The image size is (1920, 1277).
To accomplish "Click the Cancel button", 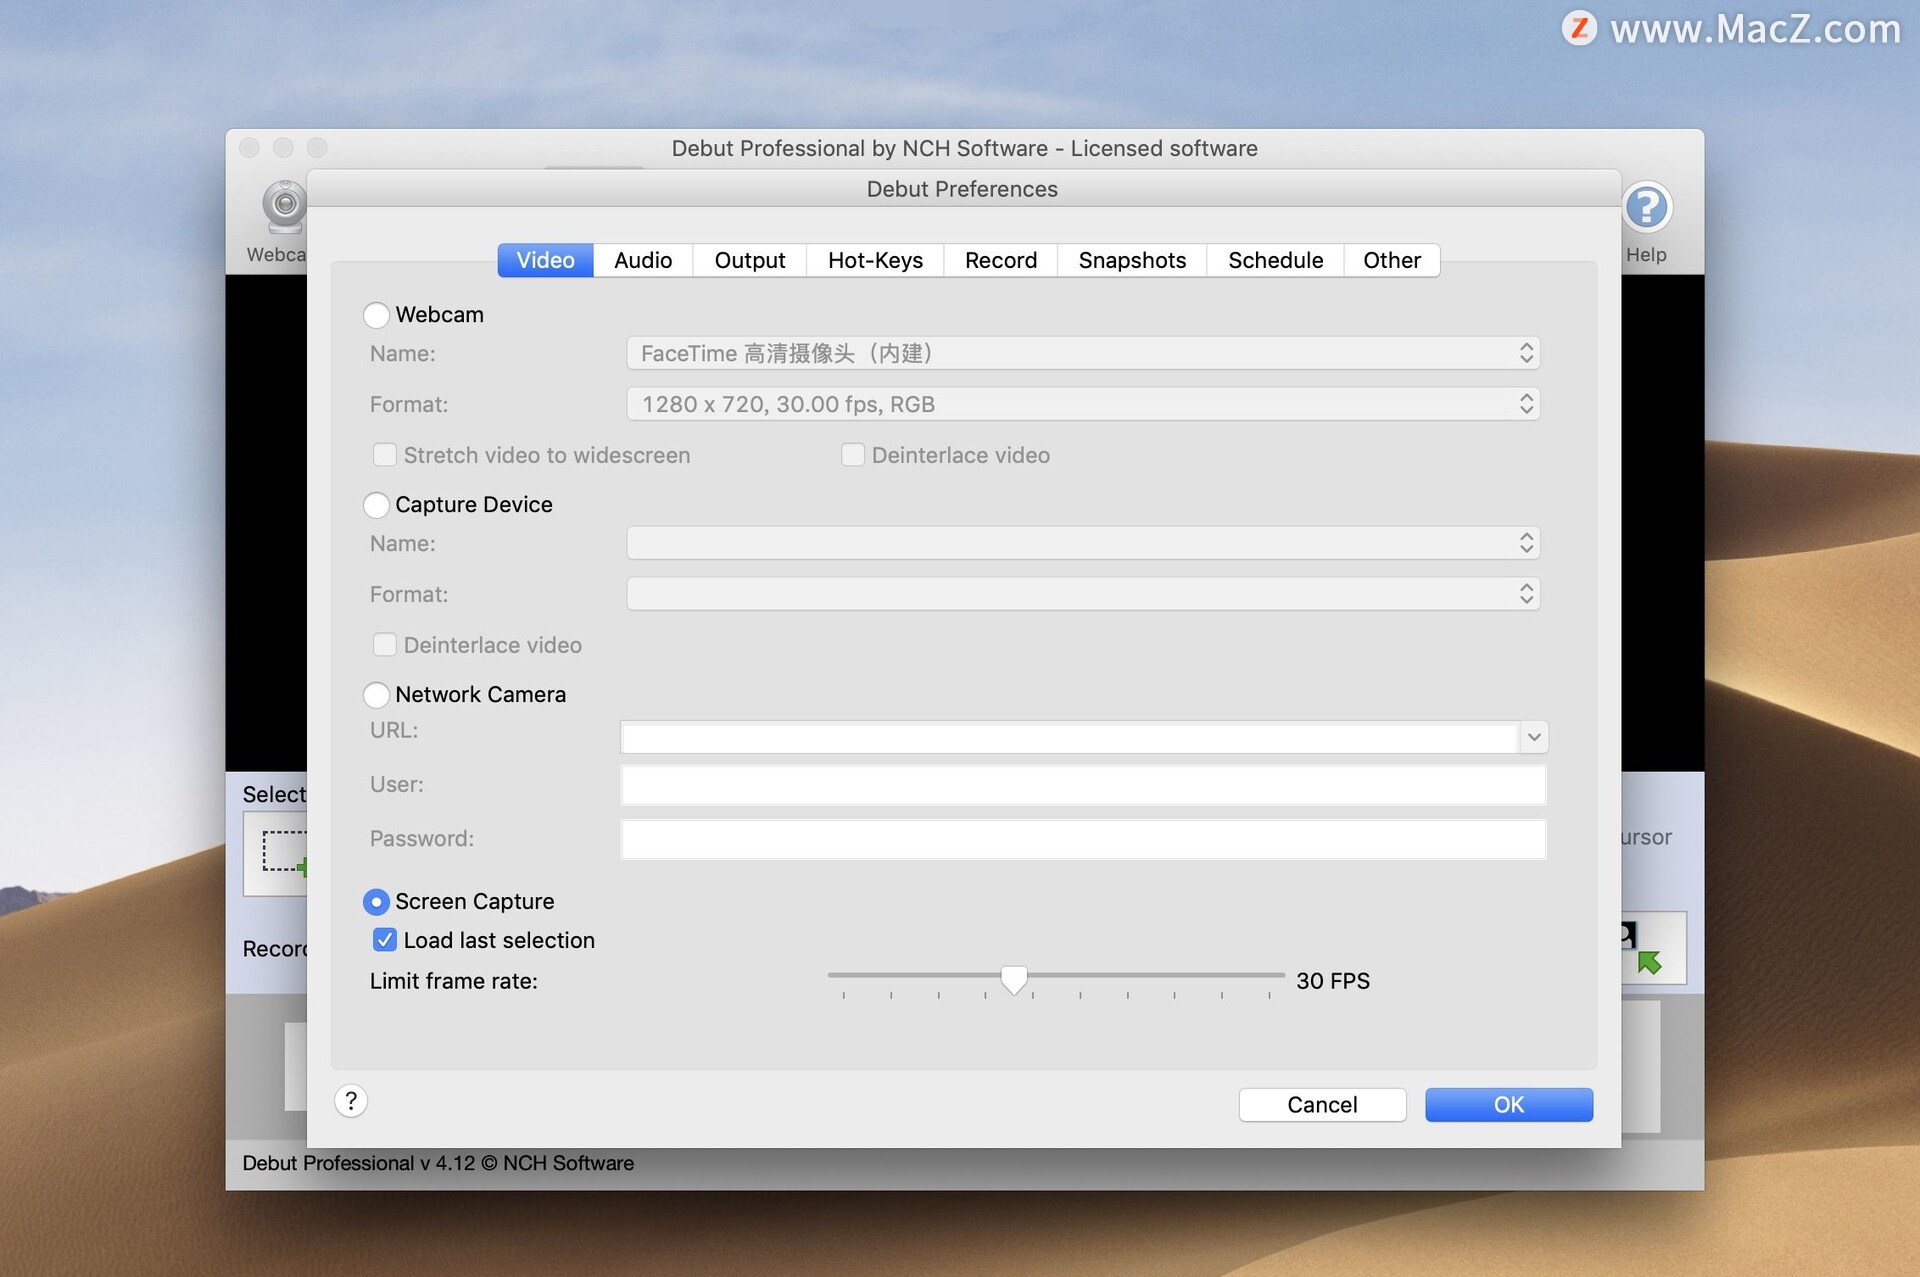I will click(x=1322, y=1105).
